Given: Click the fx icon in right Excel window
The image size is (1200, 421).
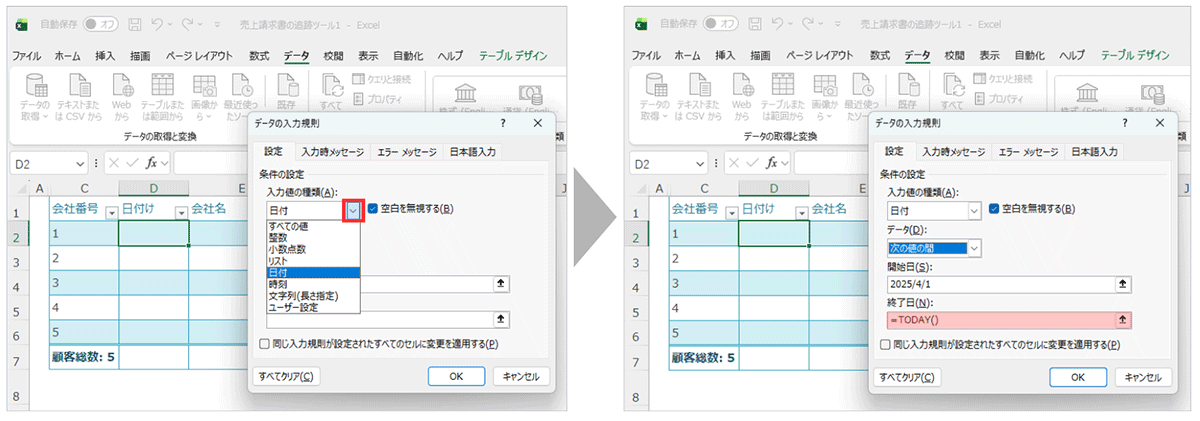Looking at the screenshot, I should pos(772,163).
